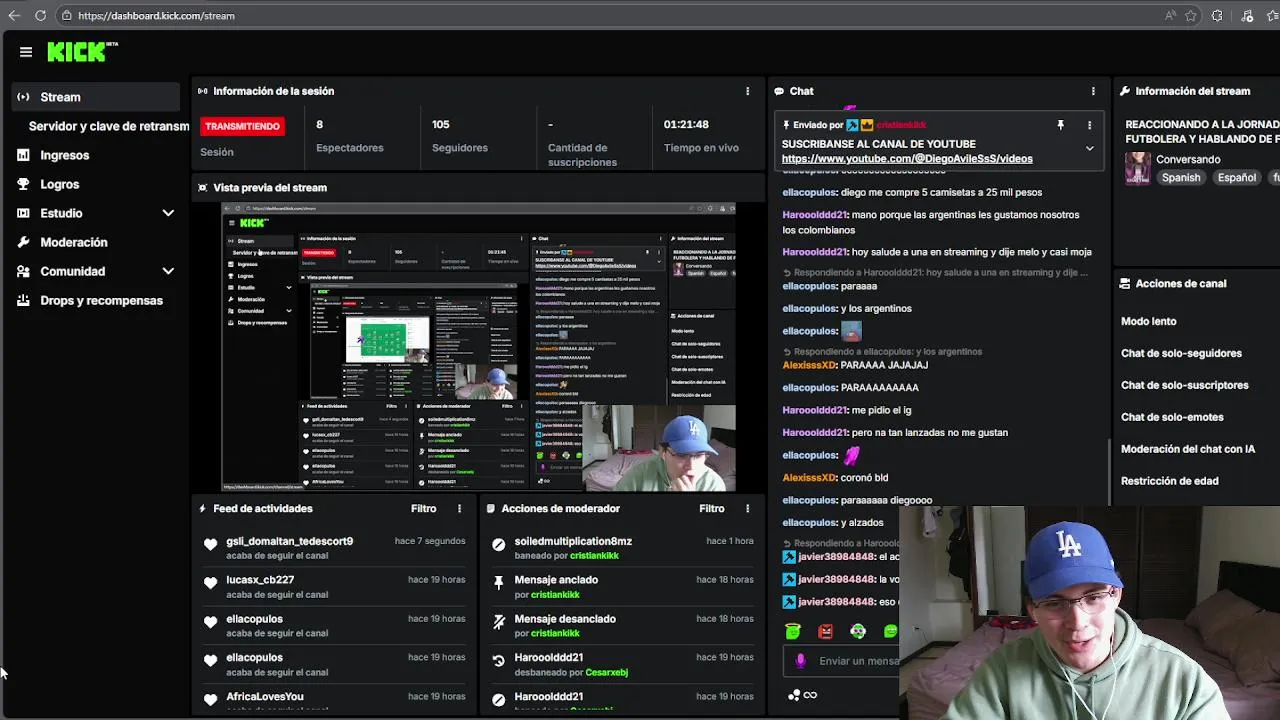The height and width of the screenshot is (720, 1280).
Task: Click the chat identity dots icon
Action: click(793, 695)
